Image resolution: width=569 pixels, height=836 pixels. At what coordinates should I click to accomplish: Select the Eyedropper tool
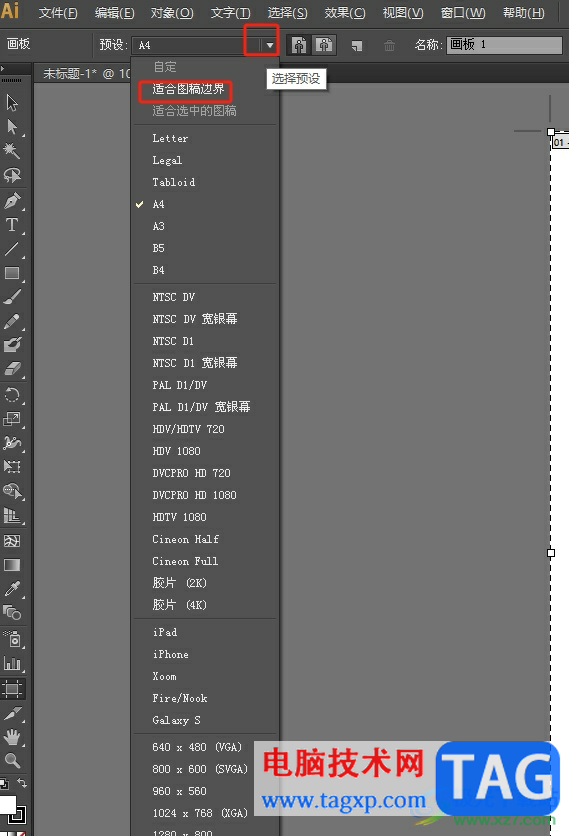tap(12, 589)
